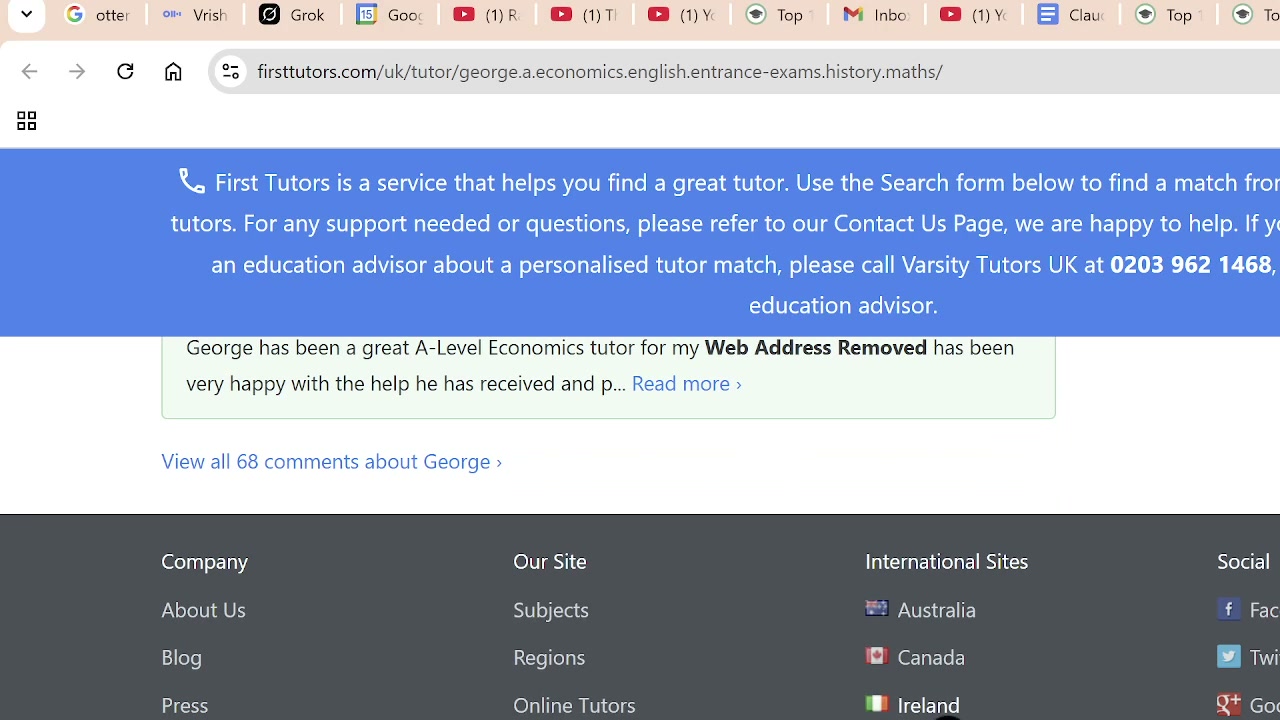1280x720 pixels.
Task: Click the Facebook social icon
Action: 1229,608
